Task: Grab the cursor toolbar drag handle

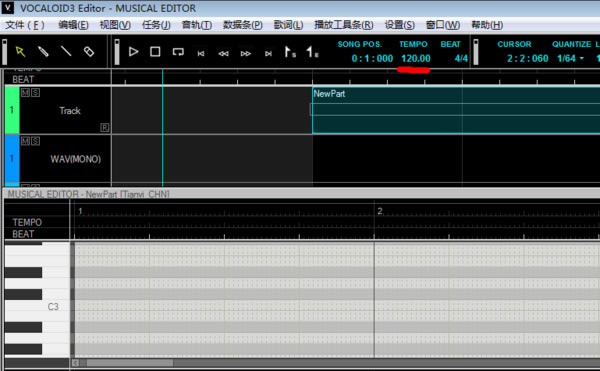Action: (476, 52)
